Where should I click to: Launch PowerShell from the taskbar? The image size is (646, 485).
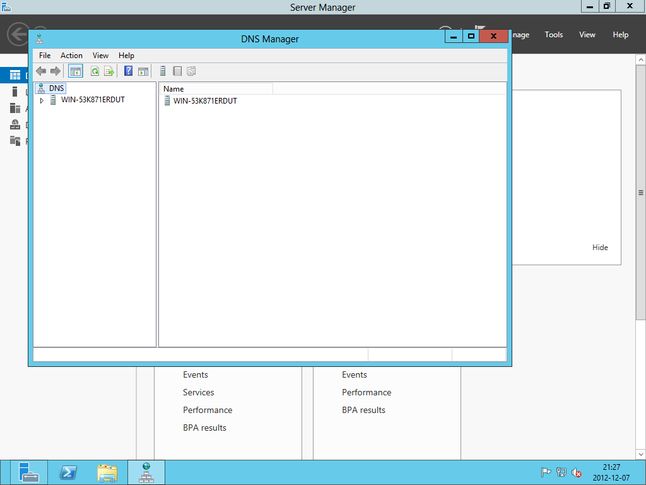tap(68, 472)
